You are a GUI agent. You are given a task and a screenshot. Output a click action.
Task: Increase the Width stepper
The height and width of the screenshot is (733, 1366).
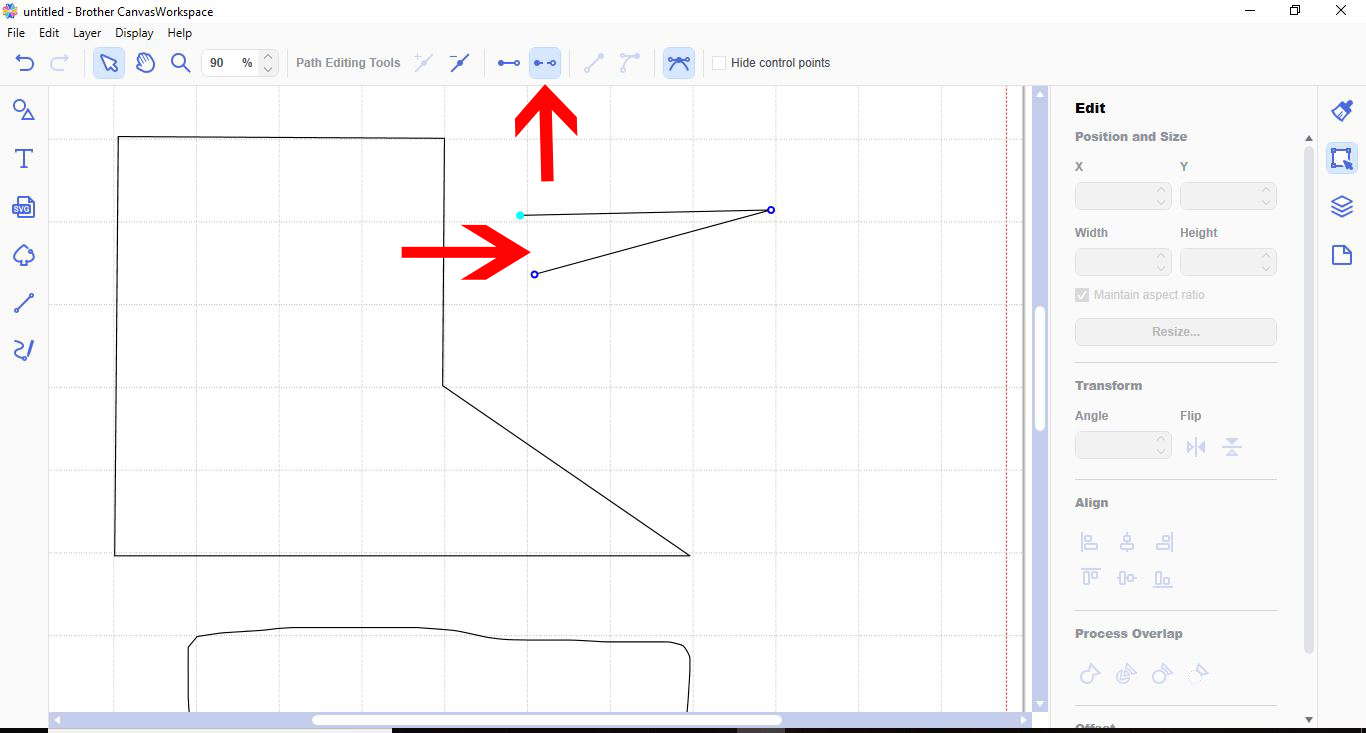[x=1161, y=256]
